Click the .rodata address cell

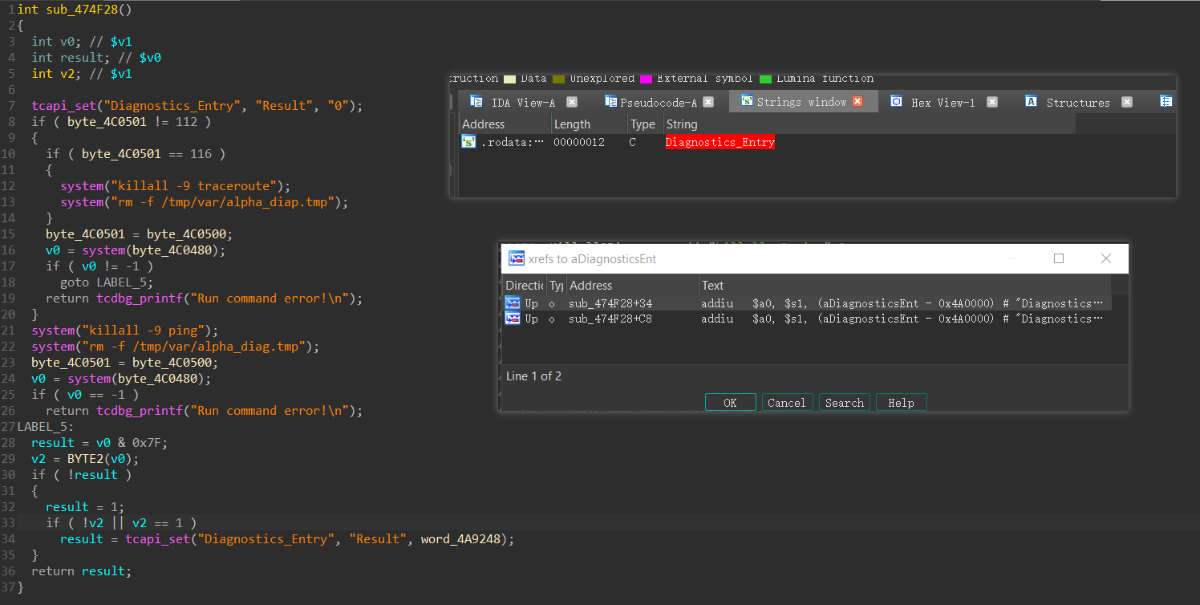point(511,143)
